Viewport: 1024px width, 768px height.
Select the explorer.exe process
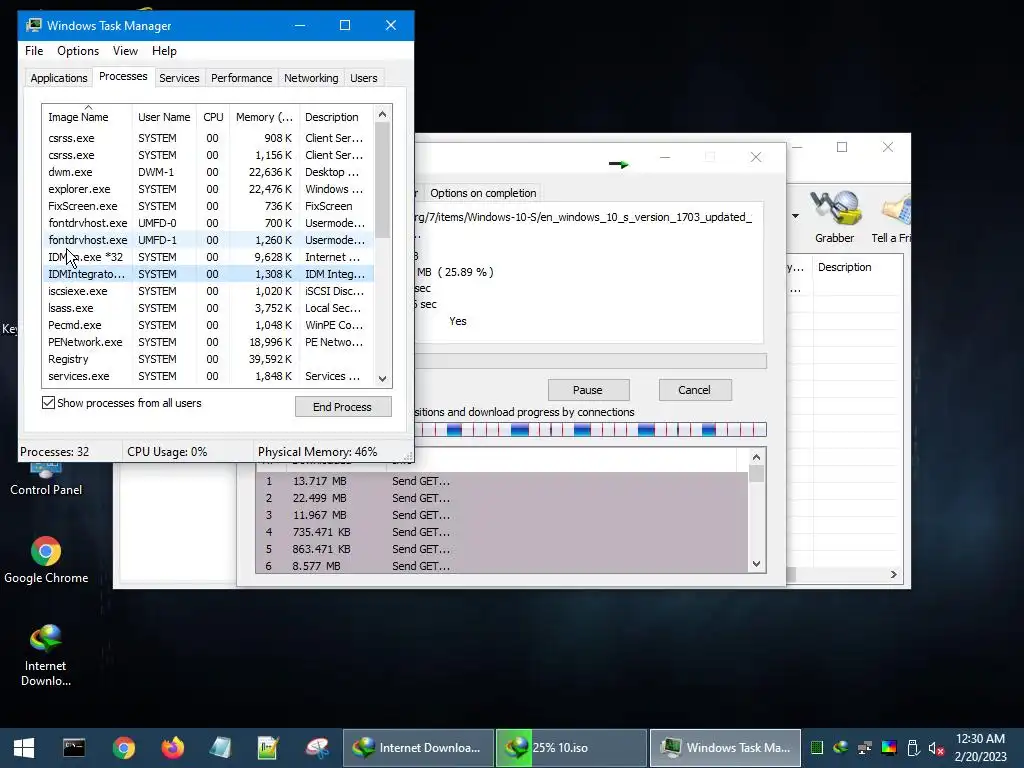click(208, 189)
